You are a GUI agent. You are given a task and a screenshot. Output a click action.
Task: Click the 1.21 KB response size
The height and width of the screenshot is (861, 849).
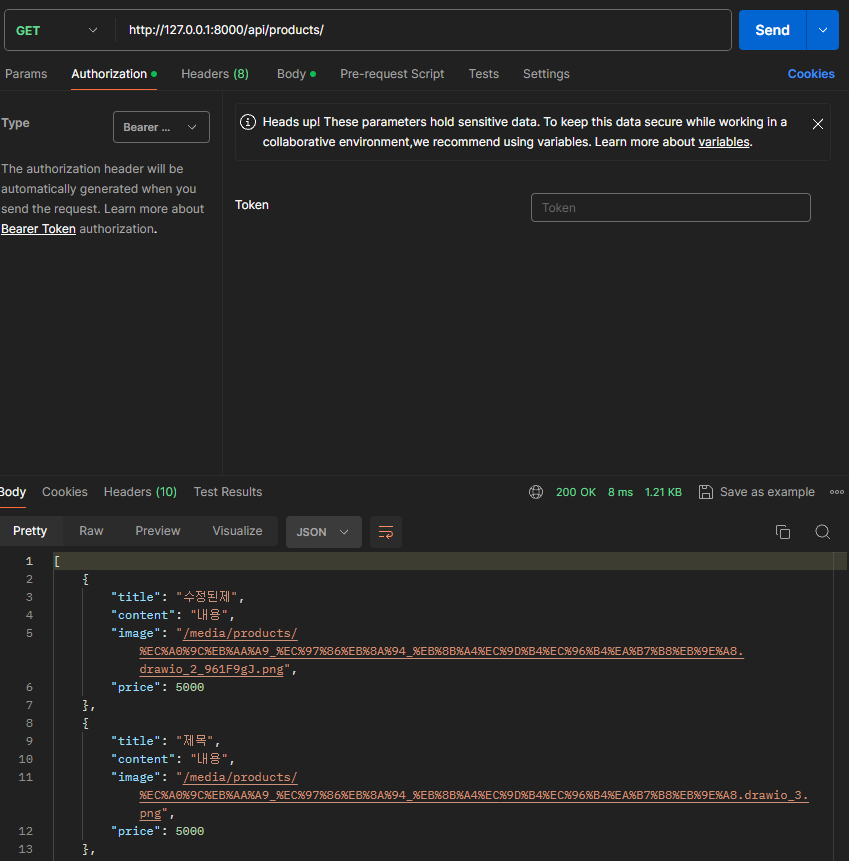click(663, 492)
